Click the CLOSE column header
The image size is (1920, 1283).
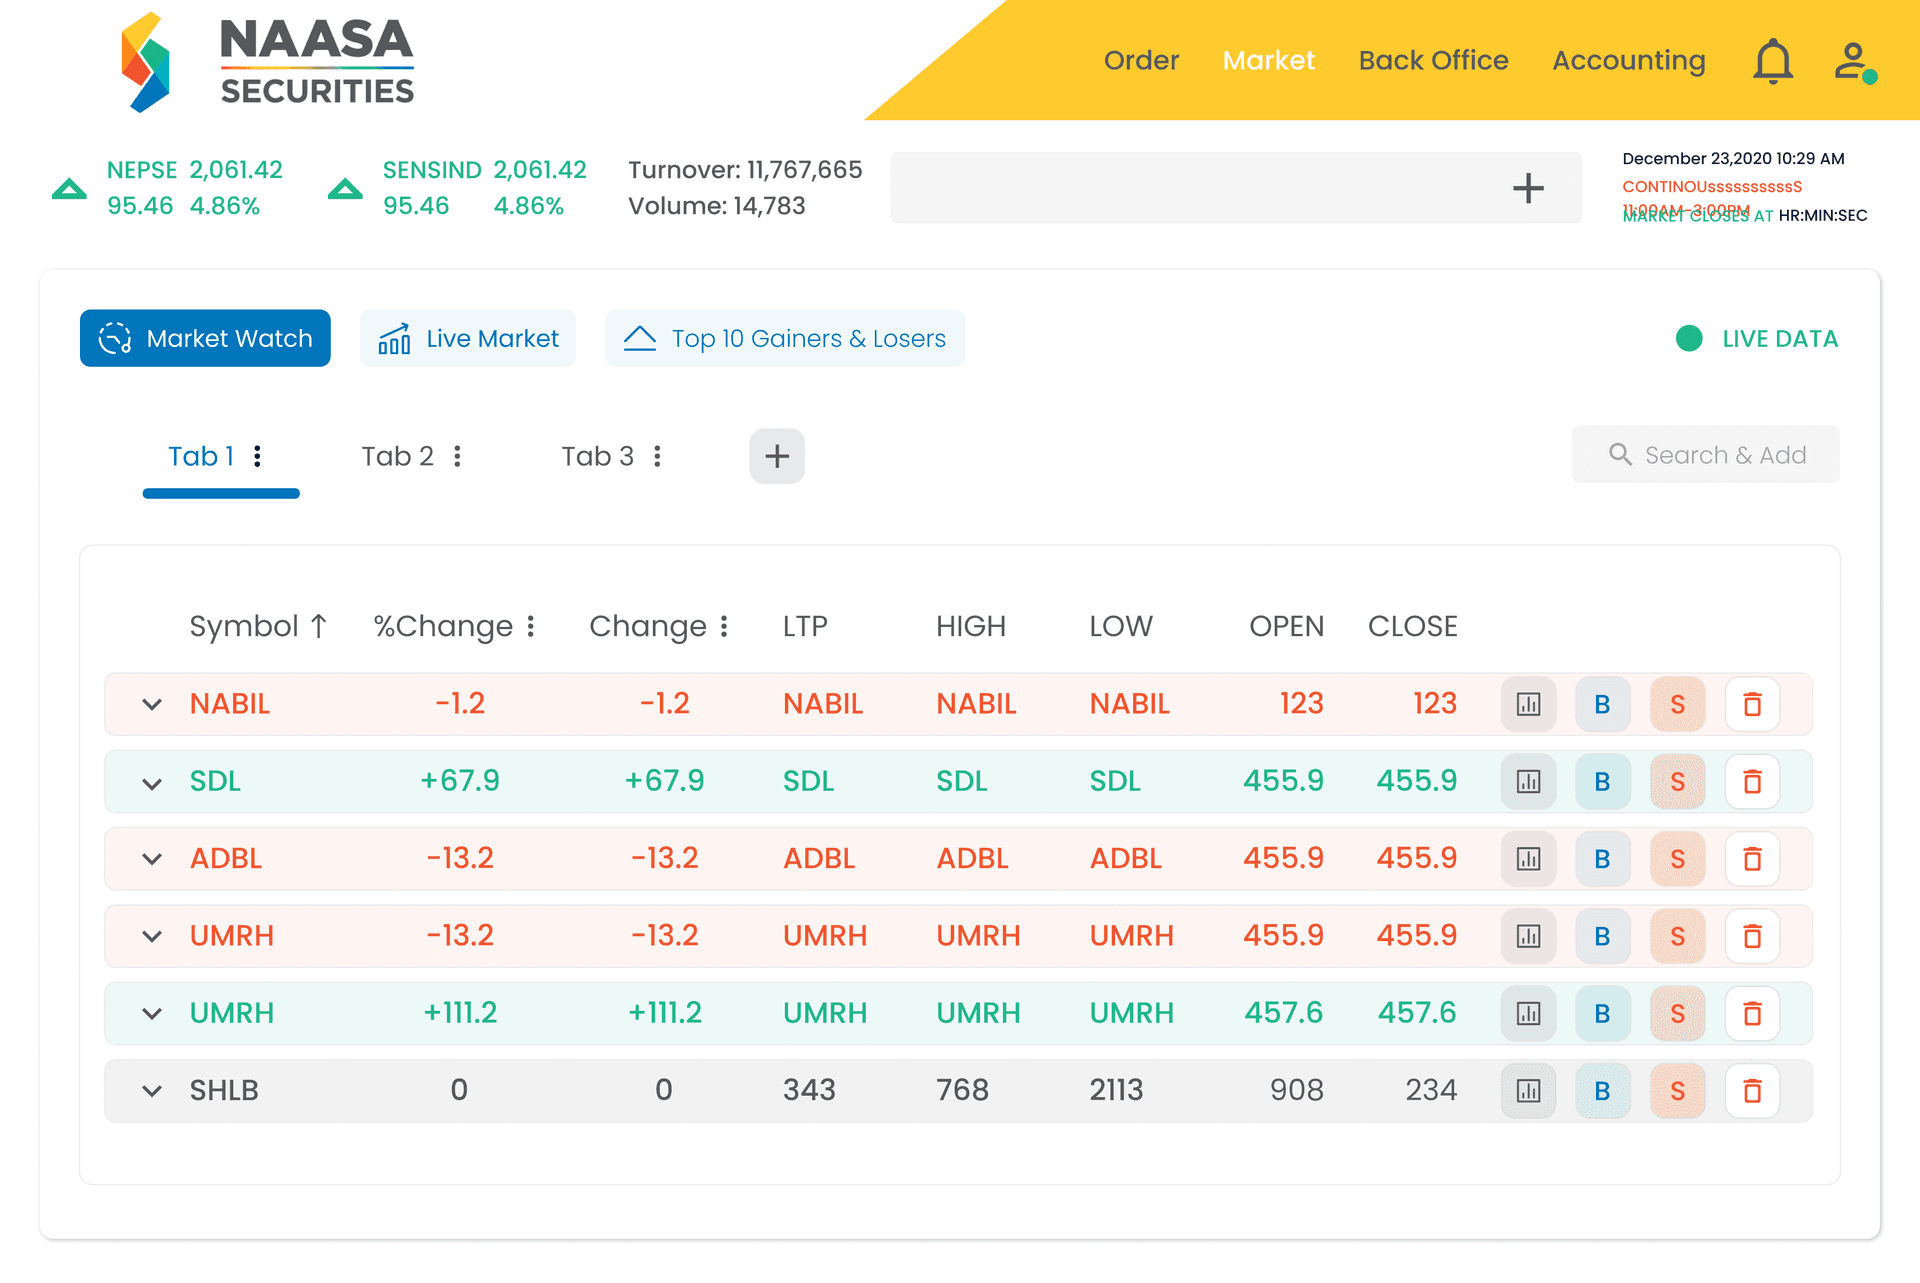click(x=1412, y=626)
